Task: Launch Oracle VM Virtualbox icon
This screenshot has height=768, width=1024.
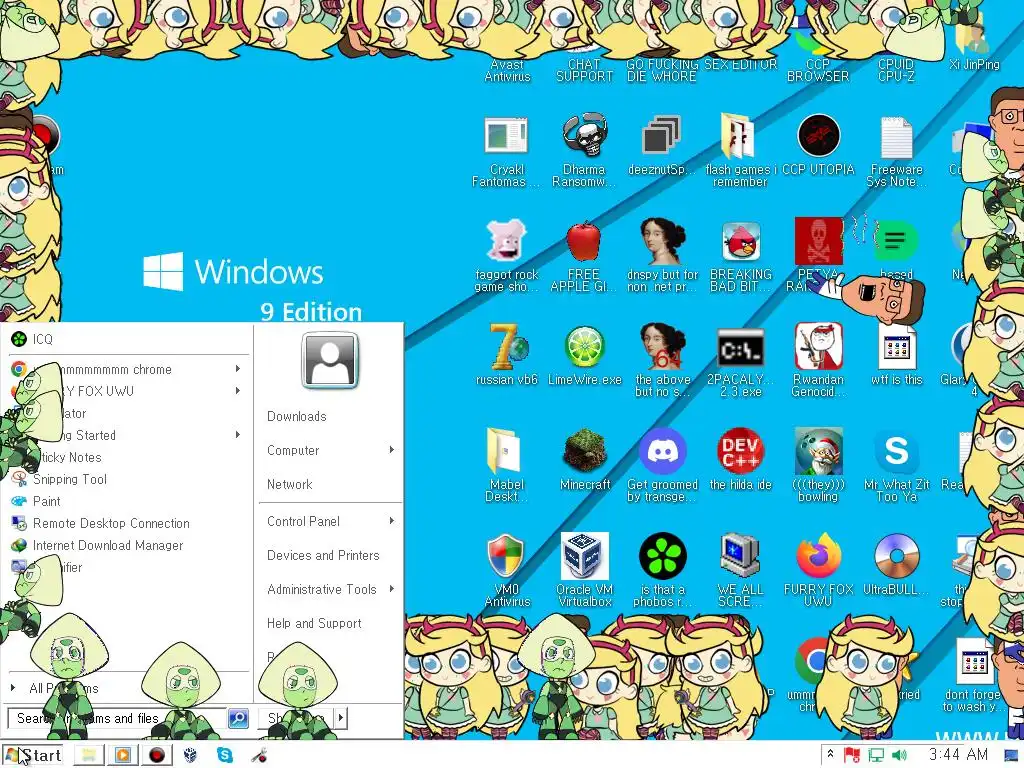Action: pyautogui.click(x=584, y=556)
